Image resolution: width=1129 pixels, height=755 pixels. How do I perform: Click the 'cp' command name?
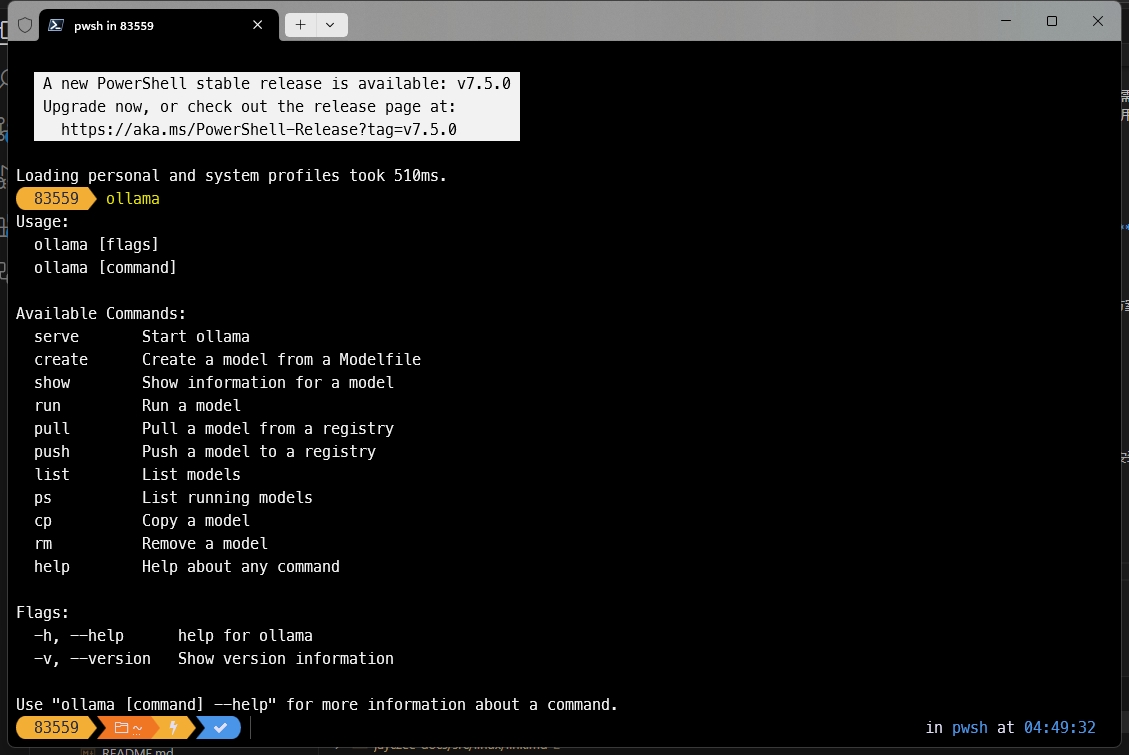pyautogui.click(x=42, y=521)
